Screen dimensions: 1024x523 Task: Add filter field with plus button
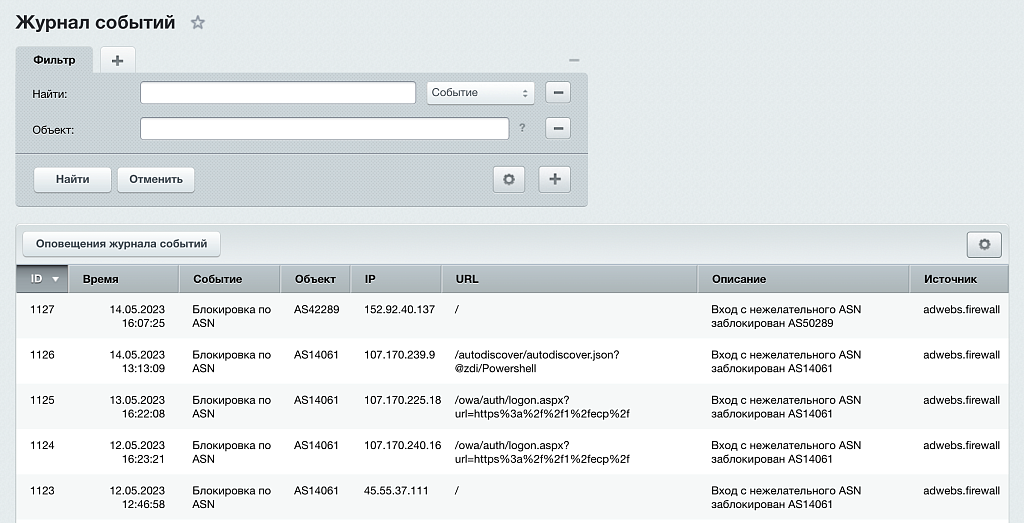pyautogui.click(x=554, y=180)
